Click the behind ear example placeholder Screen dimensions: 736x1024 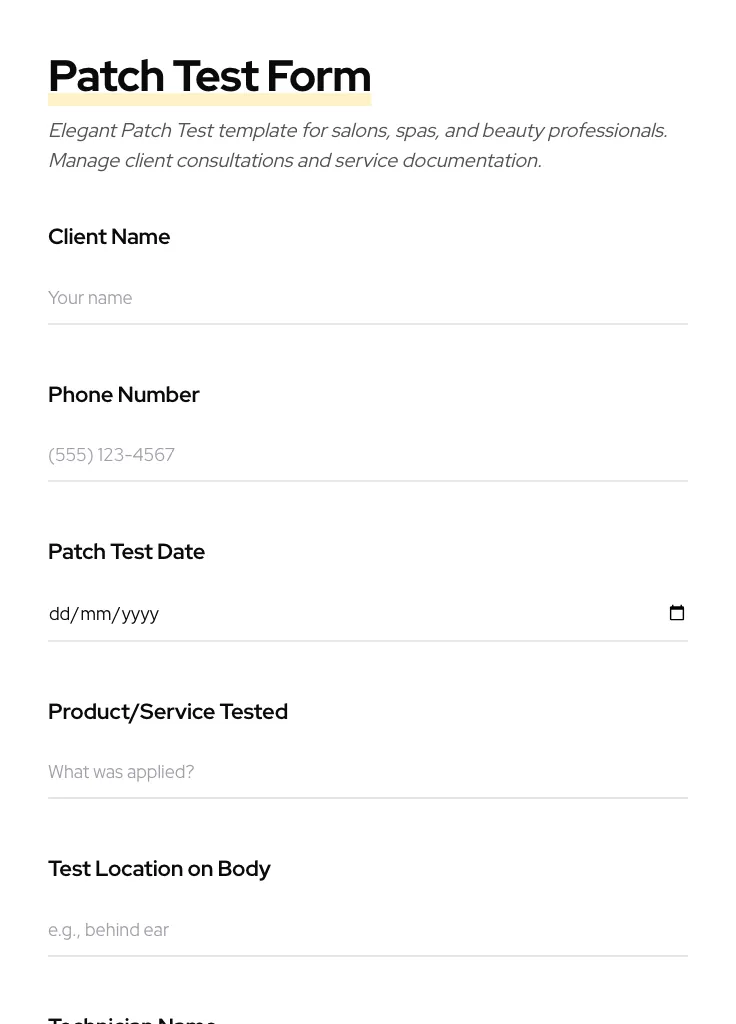(x=109, y=930)
